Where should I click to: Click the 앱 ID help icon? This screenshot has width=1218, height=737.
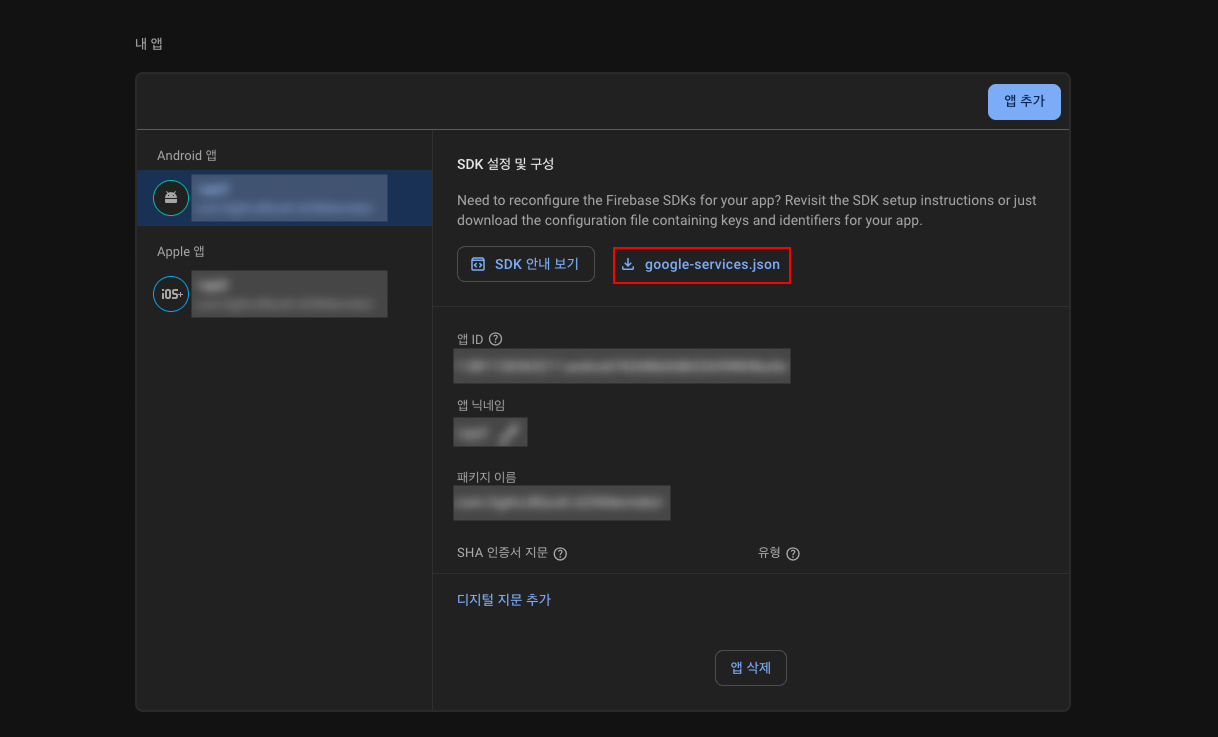[x=495, y=339]
